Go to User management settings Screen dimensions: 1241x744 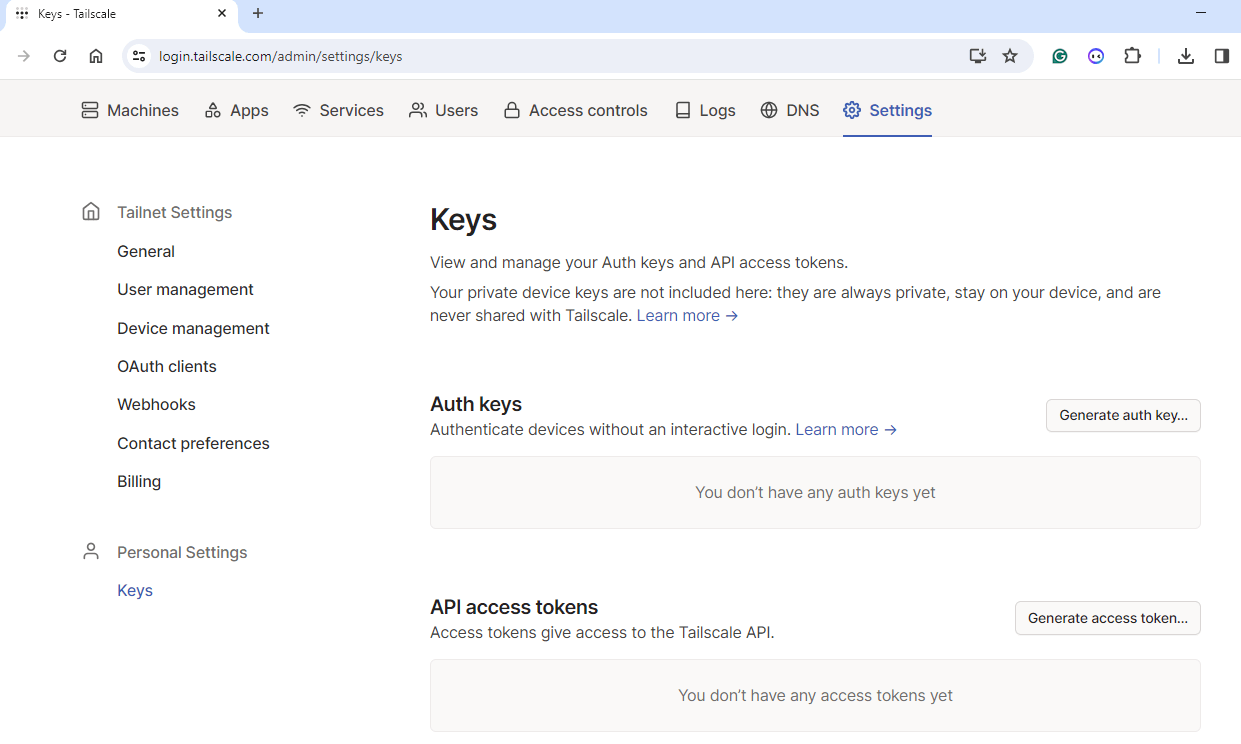click(185, 289)
